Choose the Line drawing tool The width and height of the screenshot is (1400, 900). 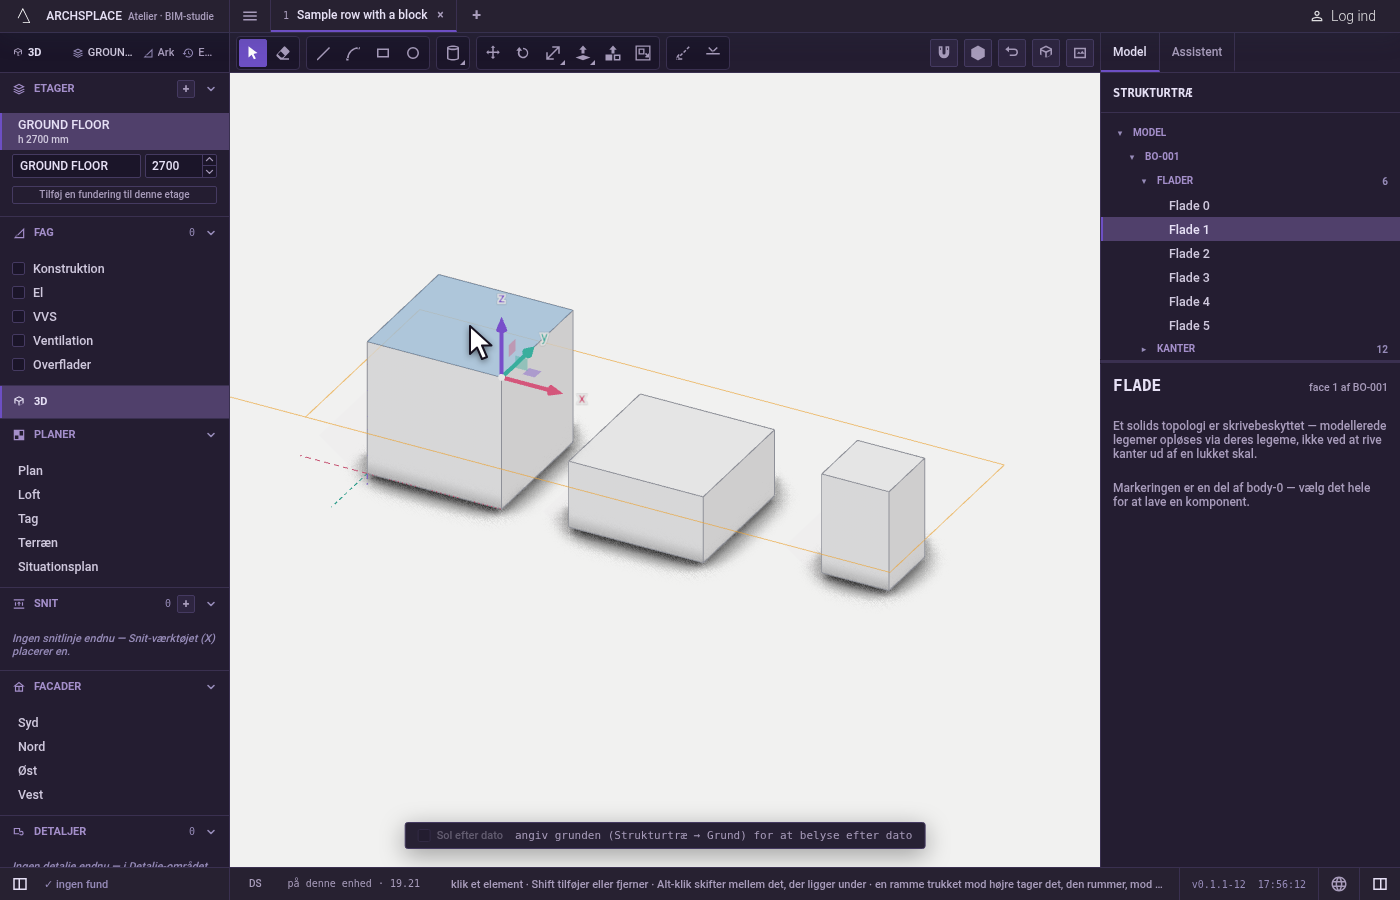pyautogui.click(x=323, y=53)
